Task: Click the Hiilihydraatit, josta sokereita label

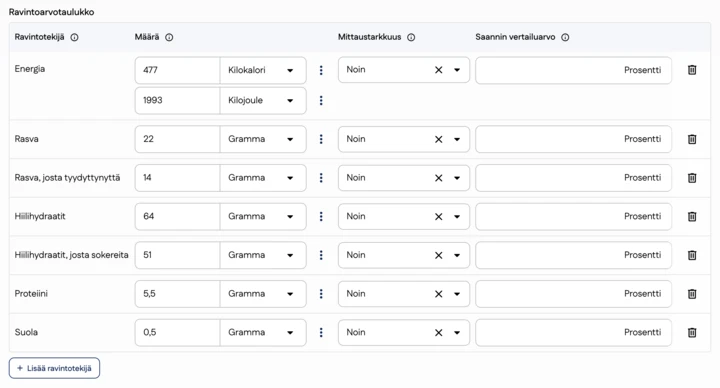Action: pyautogui.click(x=72, y=255)
